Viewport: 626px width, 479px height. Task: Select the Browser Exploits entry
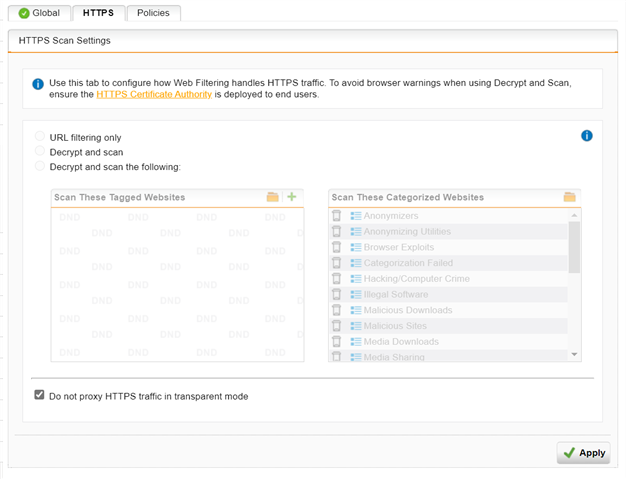tap(399, 247)
